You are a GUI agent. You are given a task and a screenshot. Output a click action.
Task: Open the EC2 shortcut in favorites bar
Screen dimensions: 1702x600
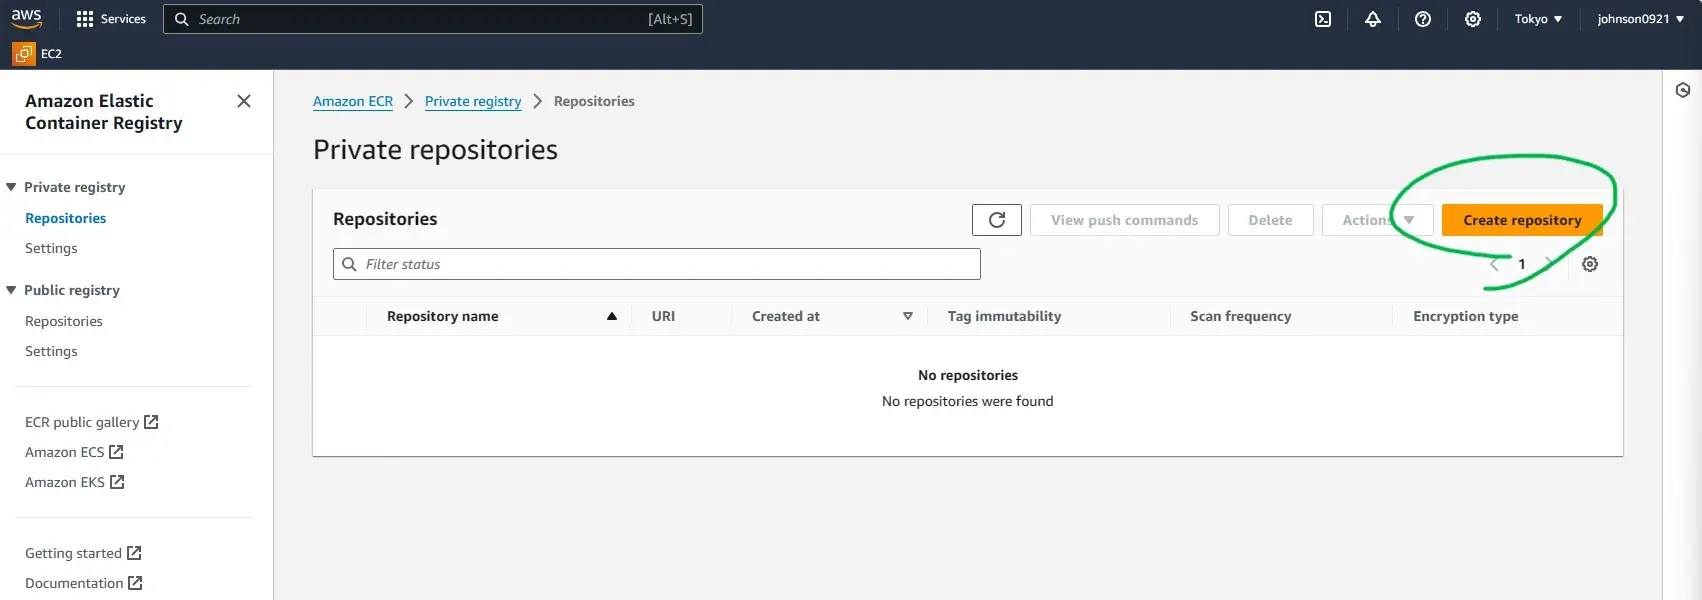point(38,54)
